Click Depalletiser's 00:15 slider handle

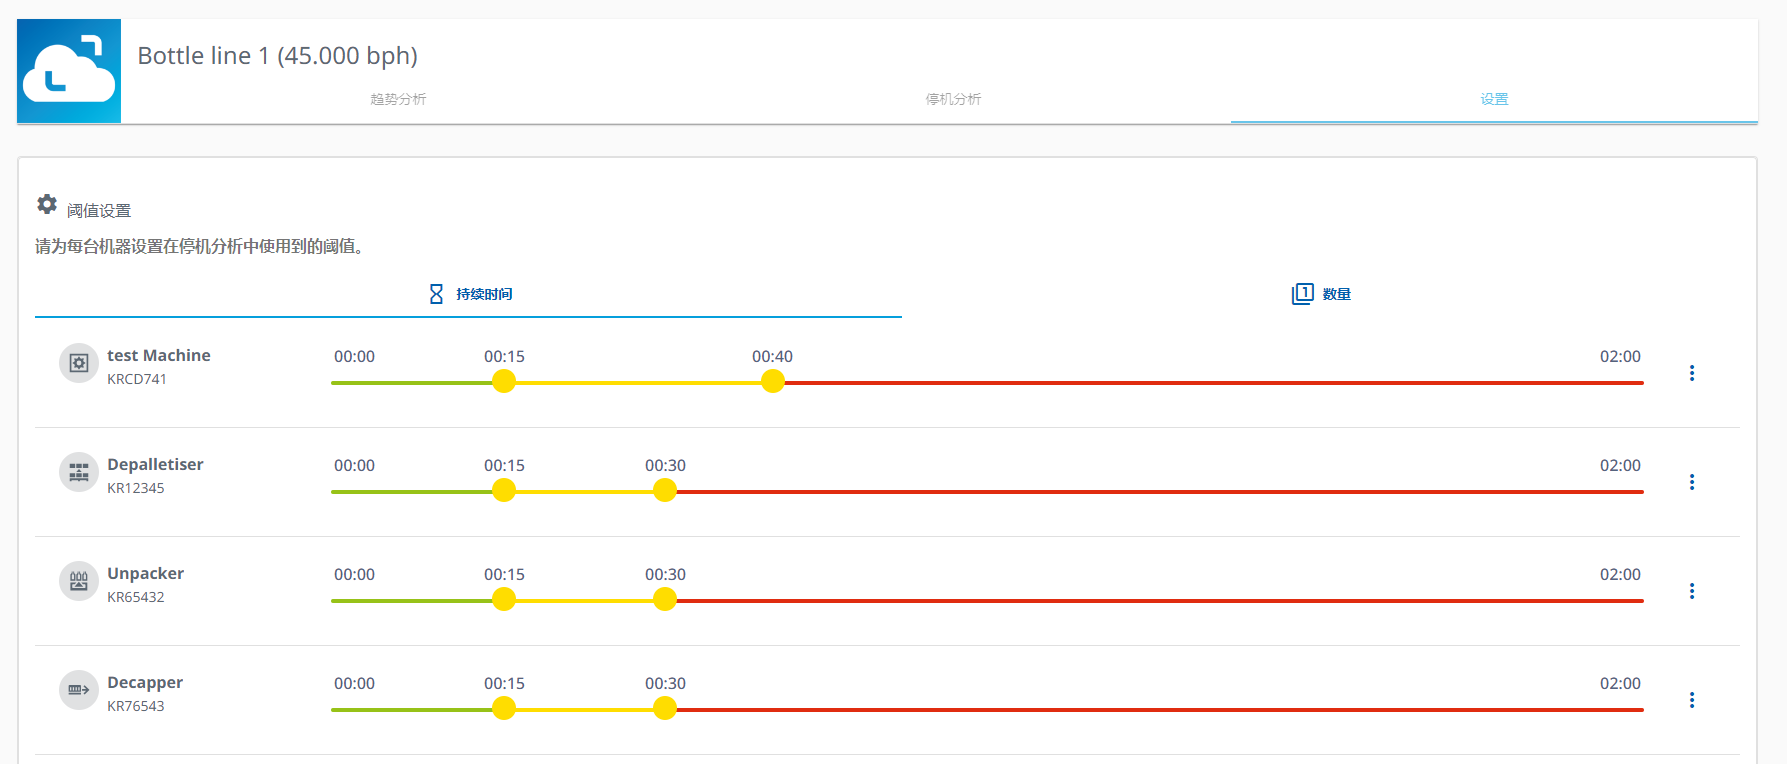(x=504, y=491)
